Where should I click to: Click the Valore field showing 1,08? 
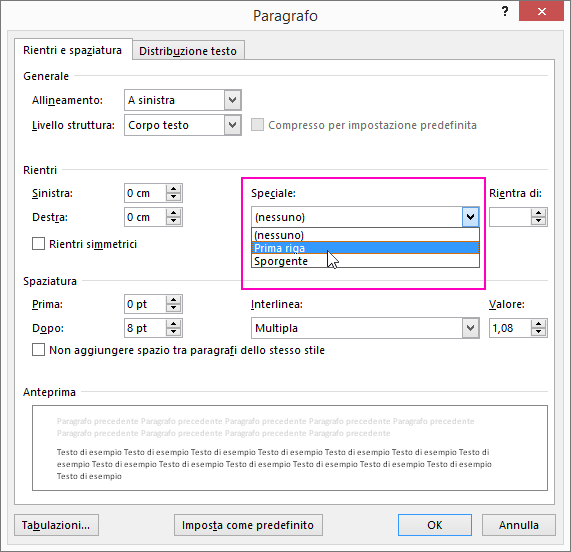click(510, 328)
